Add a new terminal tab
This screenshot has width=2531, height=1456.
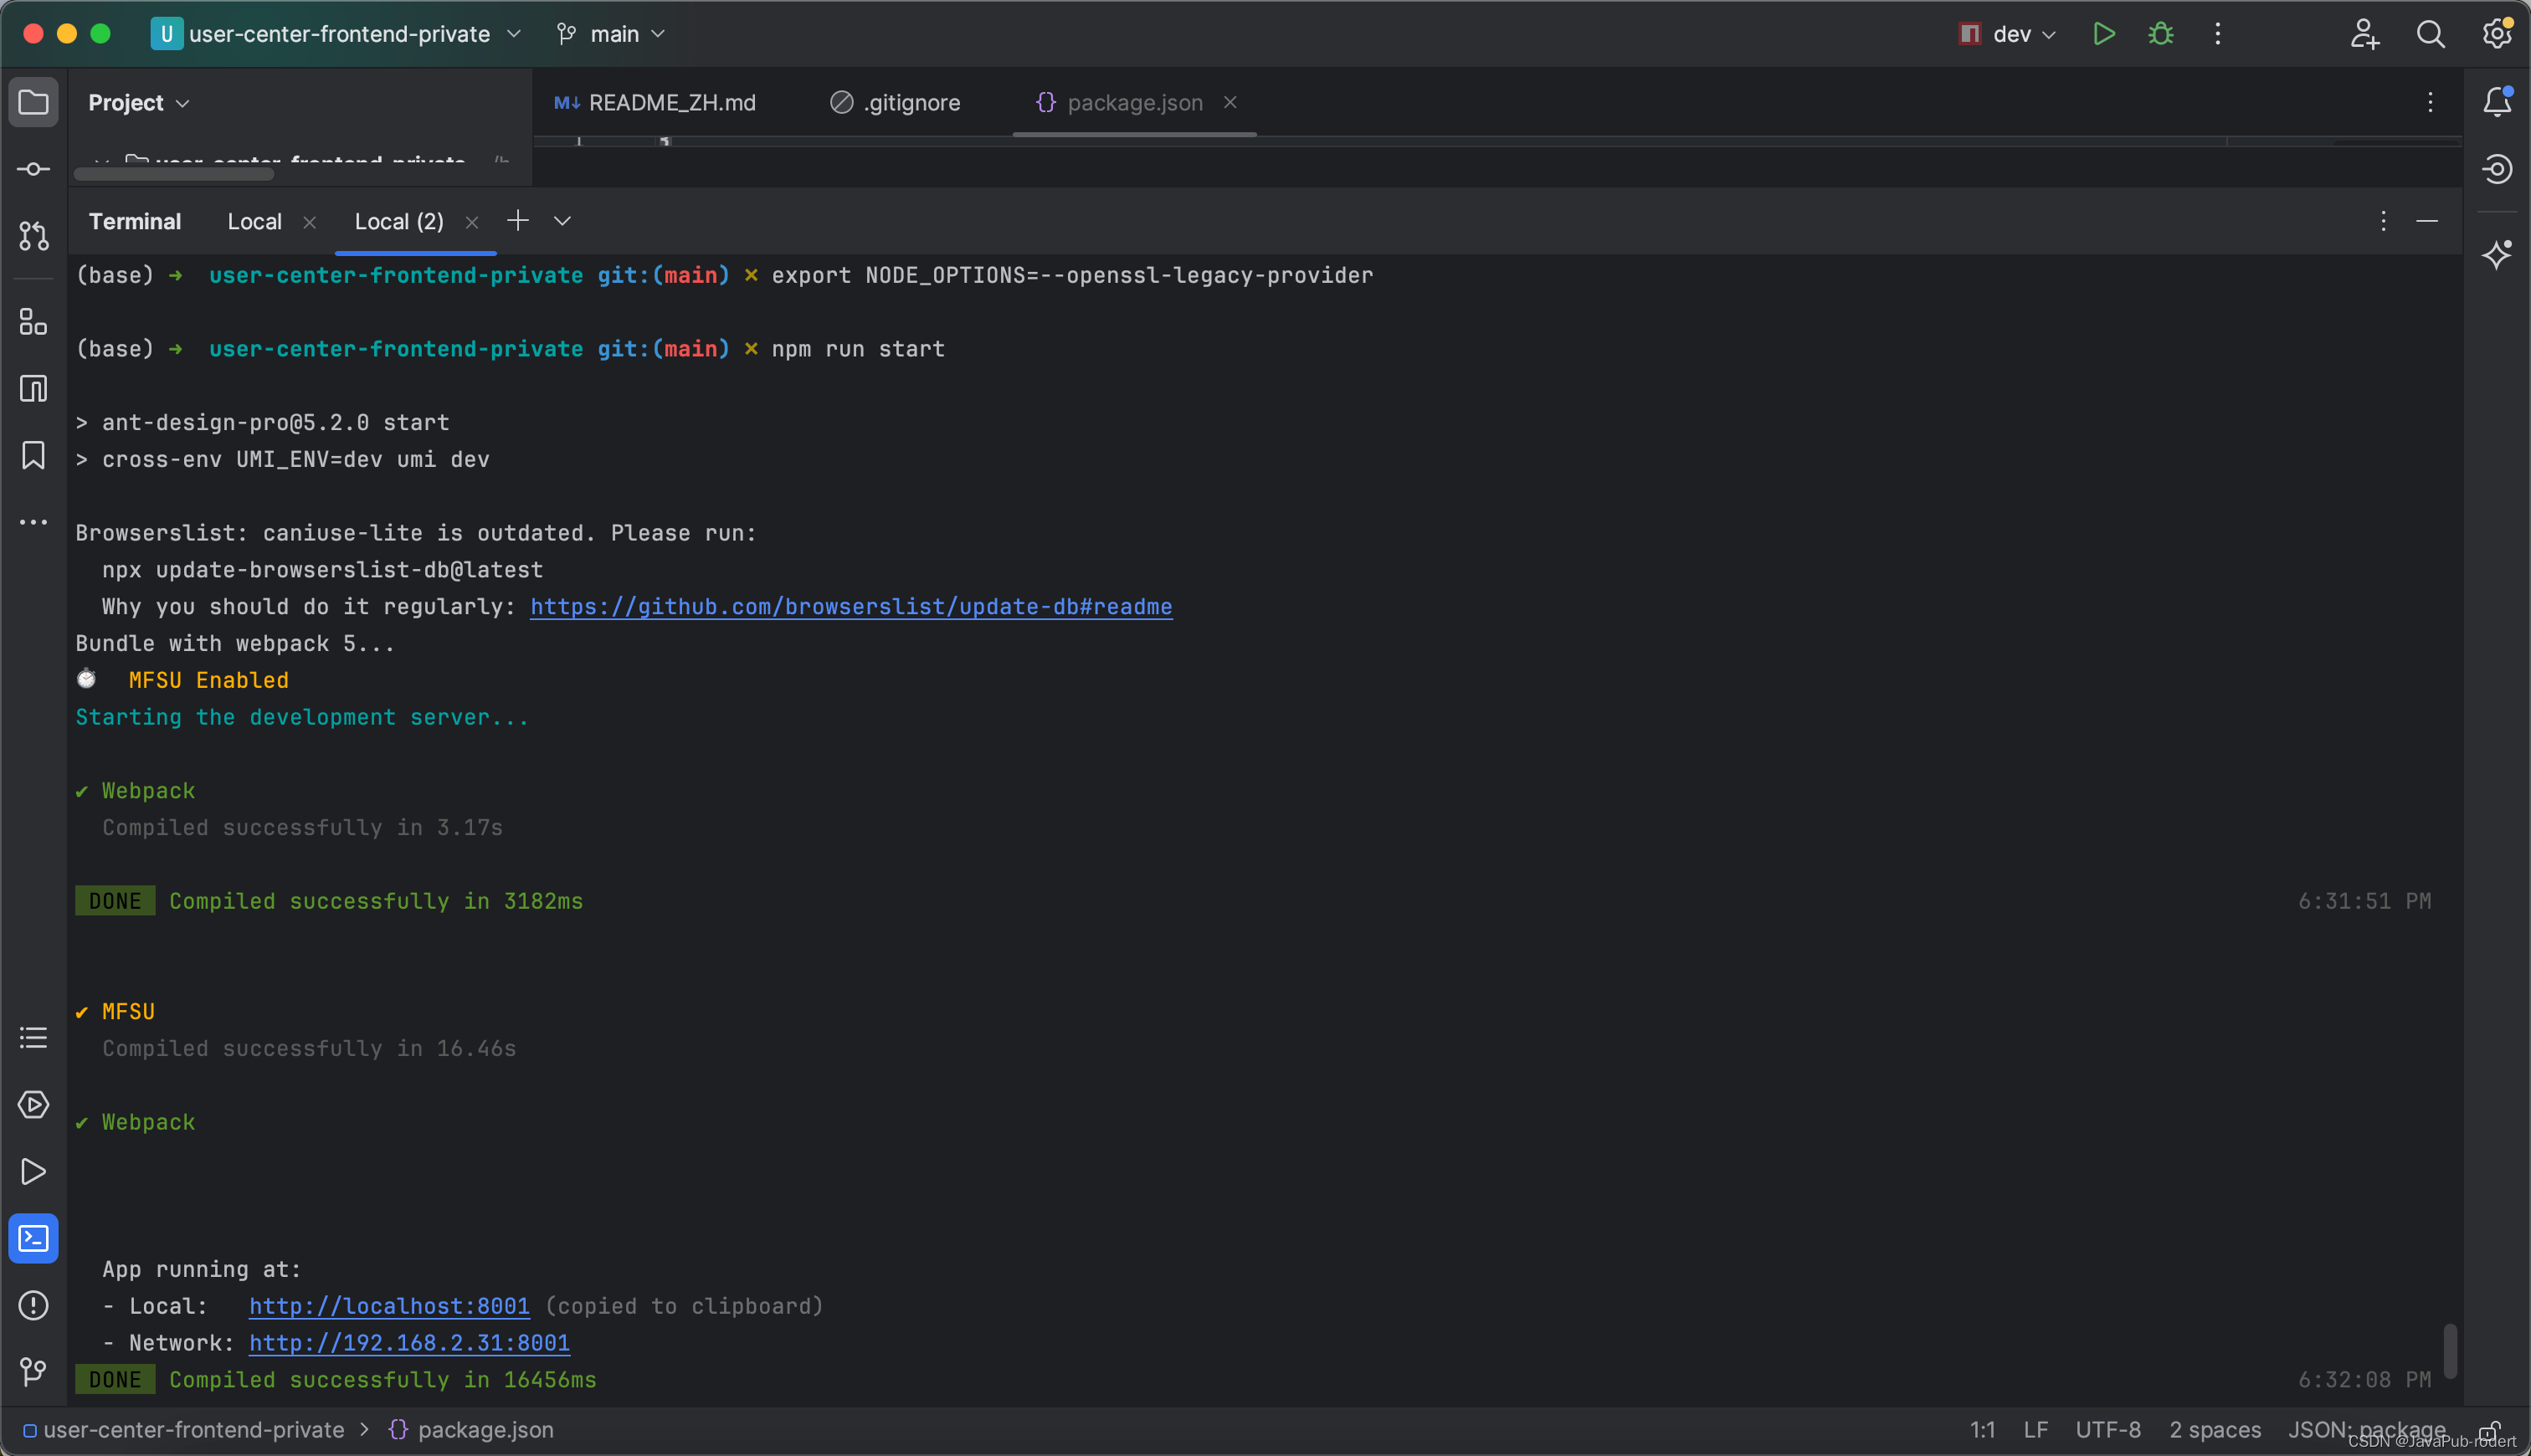click(517, 221)
